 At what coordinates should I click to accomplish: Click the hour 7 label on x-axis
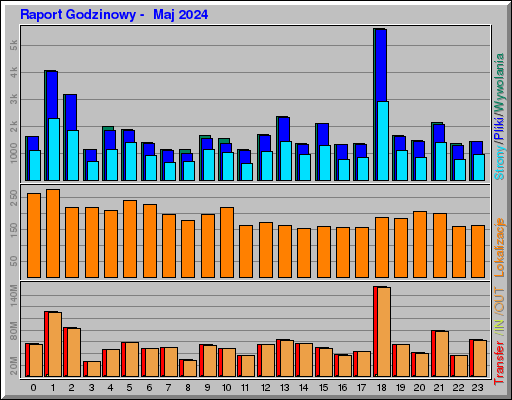pyautogui.click(x=168, y=388)
